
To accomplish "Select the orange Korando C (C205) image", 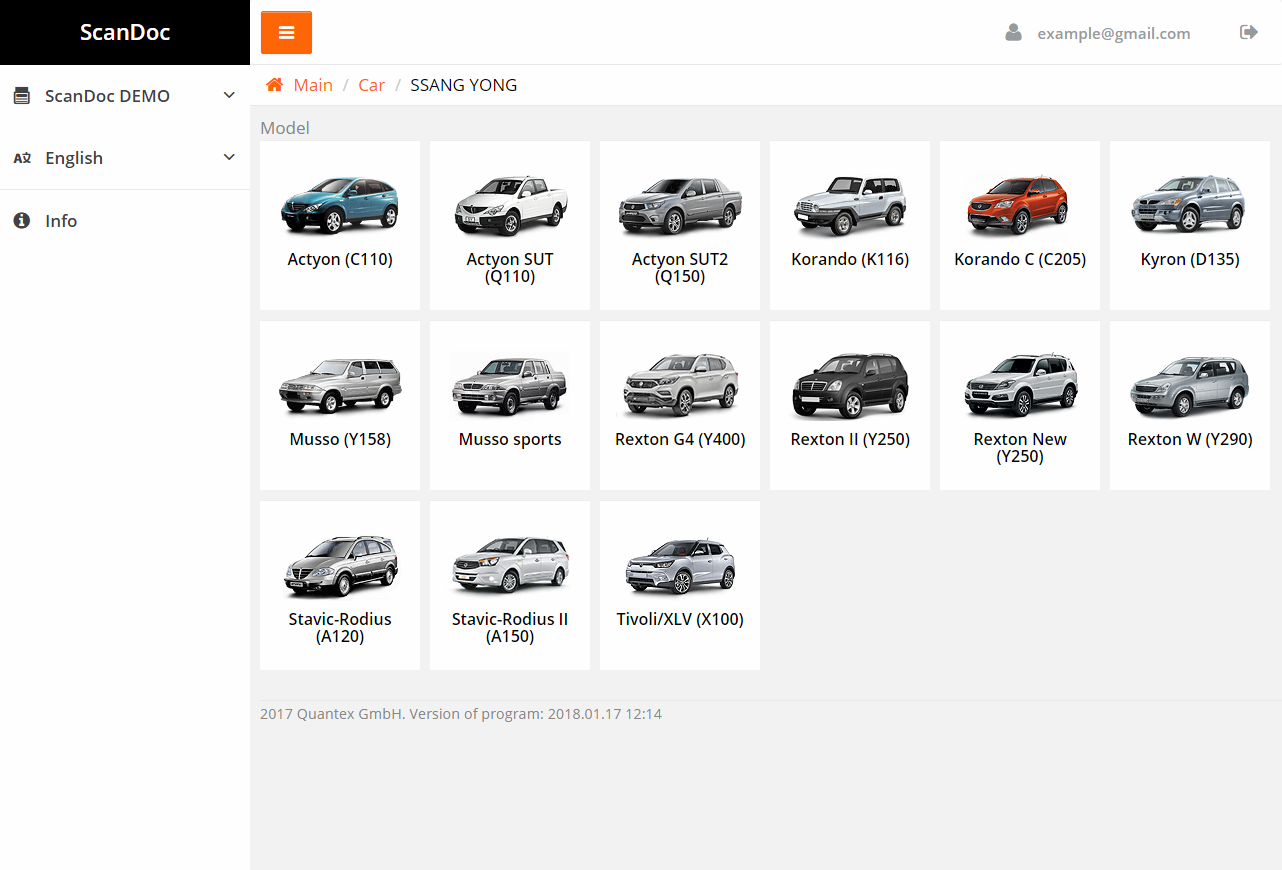I will point(1020,204).
